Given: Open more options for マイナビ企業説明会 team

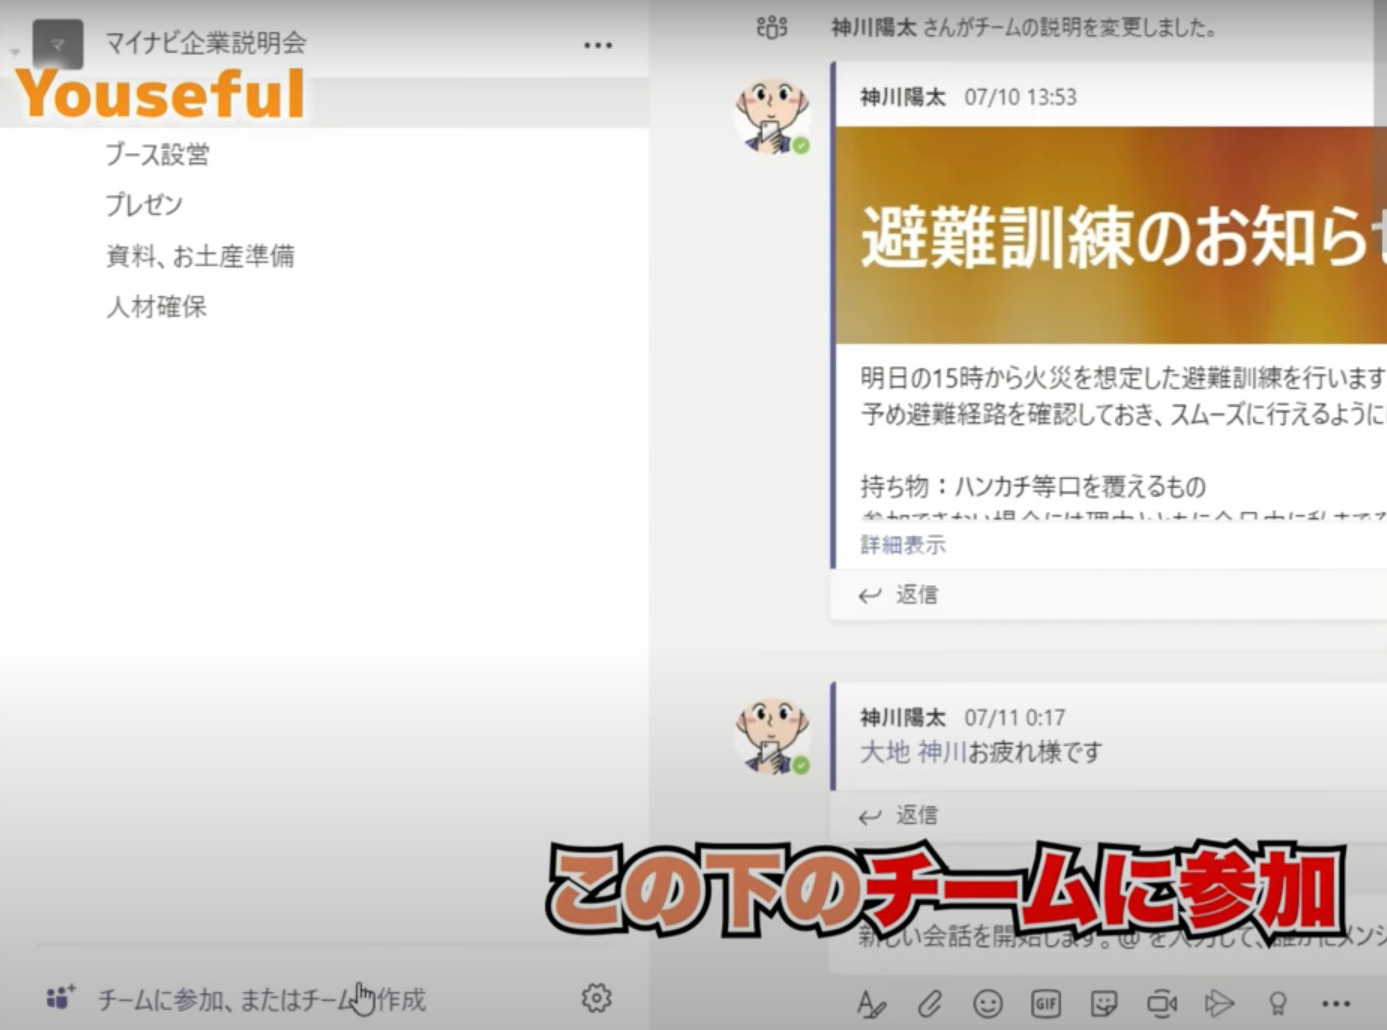Looking at the screenshot, I should pyautogui.click(x=597, y=45).
